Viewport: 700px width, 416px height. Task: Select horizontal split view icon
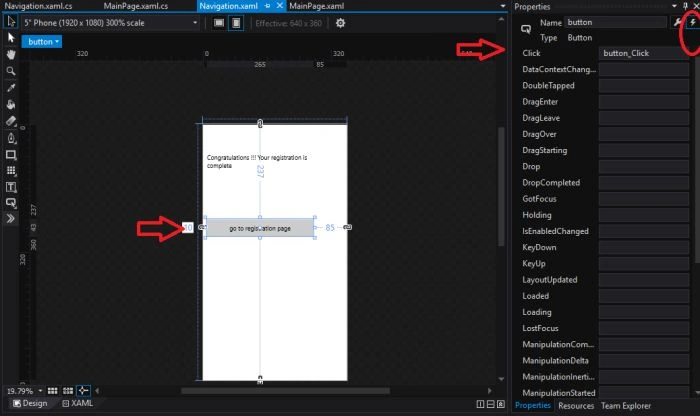pyautogui.click(x=490, y=404)
